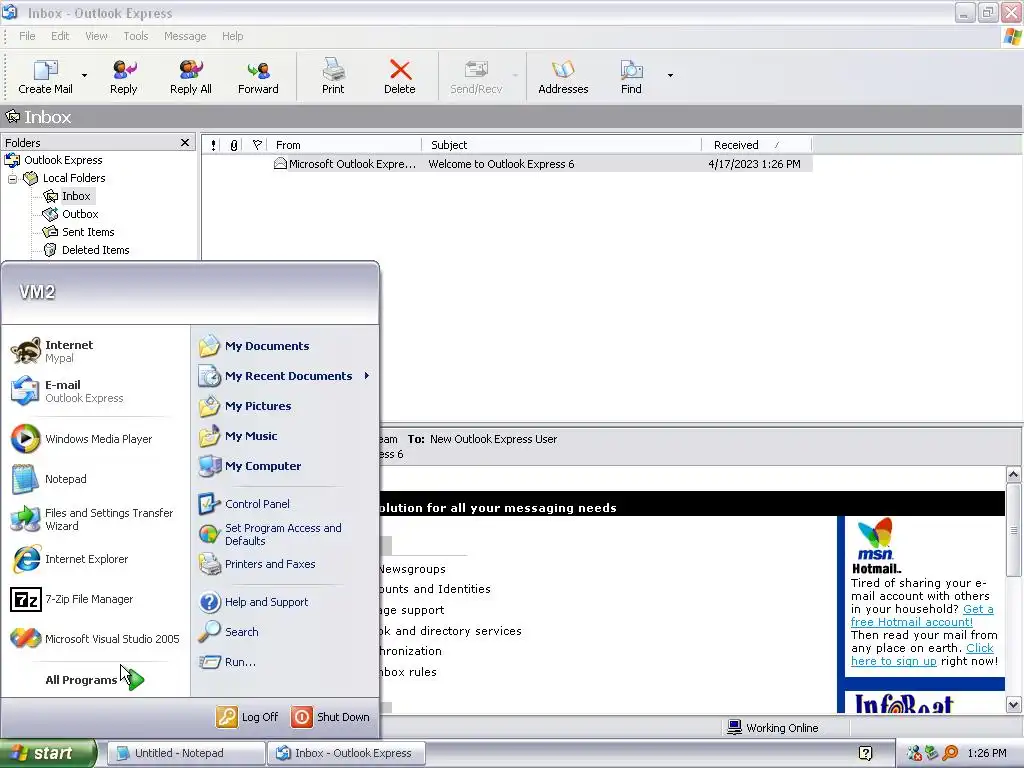This screenshot has width=1024, height=768.
Task: Open E-mail Outlook Express from Start menu
Action: pos(95,391)
